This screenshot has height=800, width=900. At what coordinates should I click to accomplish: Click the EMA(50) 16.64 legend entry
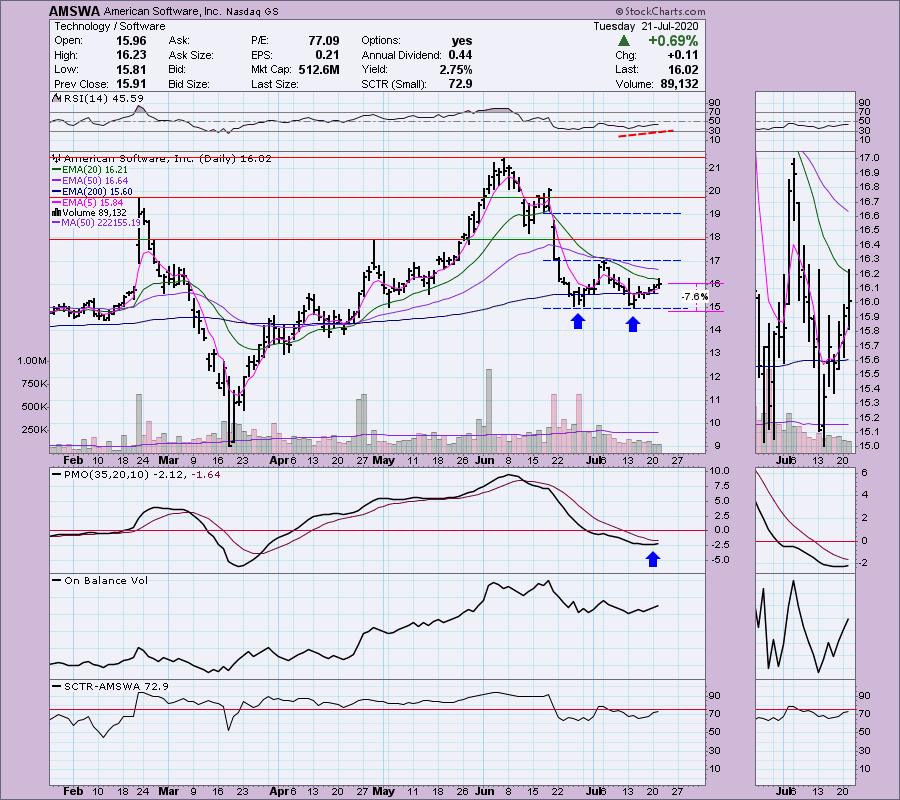point(90,181)
